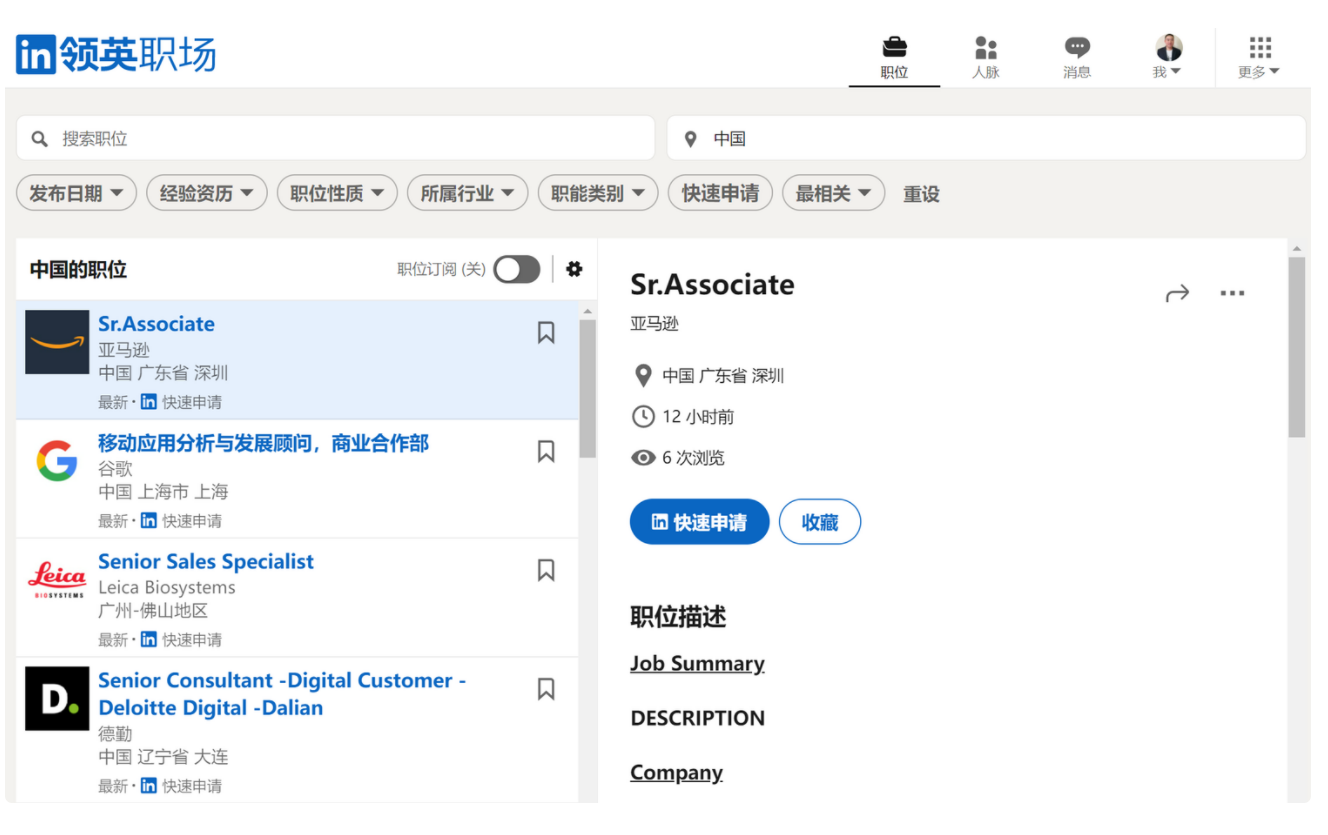
Task: Click the job details scrollbar thumb
Action: (x=1297, y=347)
